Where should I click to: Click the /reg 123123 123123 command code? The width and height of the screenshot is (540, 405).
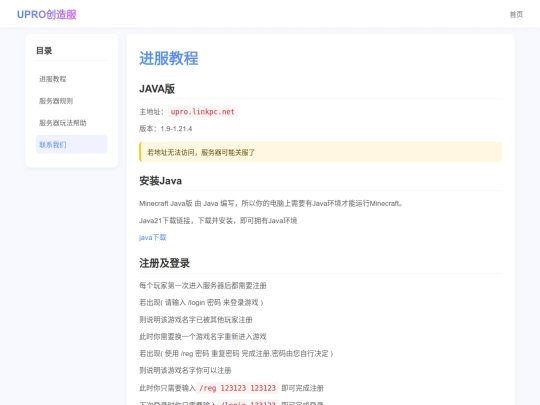pos(237,388)
